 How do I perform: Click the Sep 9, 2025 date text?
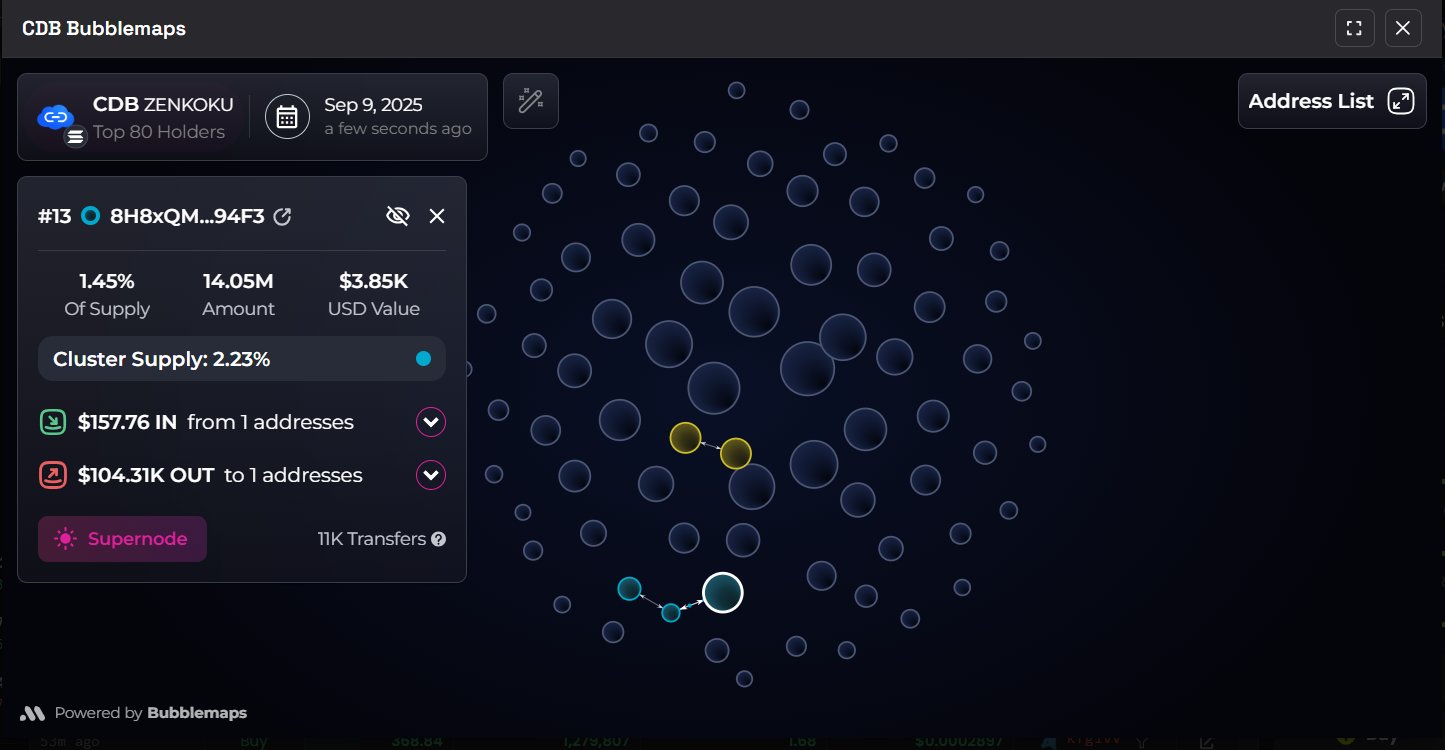coord(373,105)
